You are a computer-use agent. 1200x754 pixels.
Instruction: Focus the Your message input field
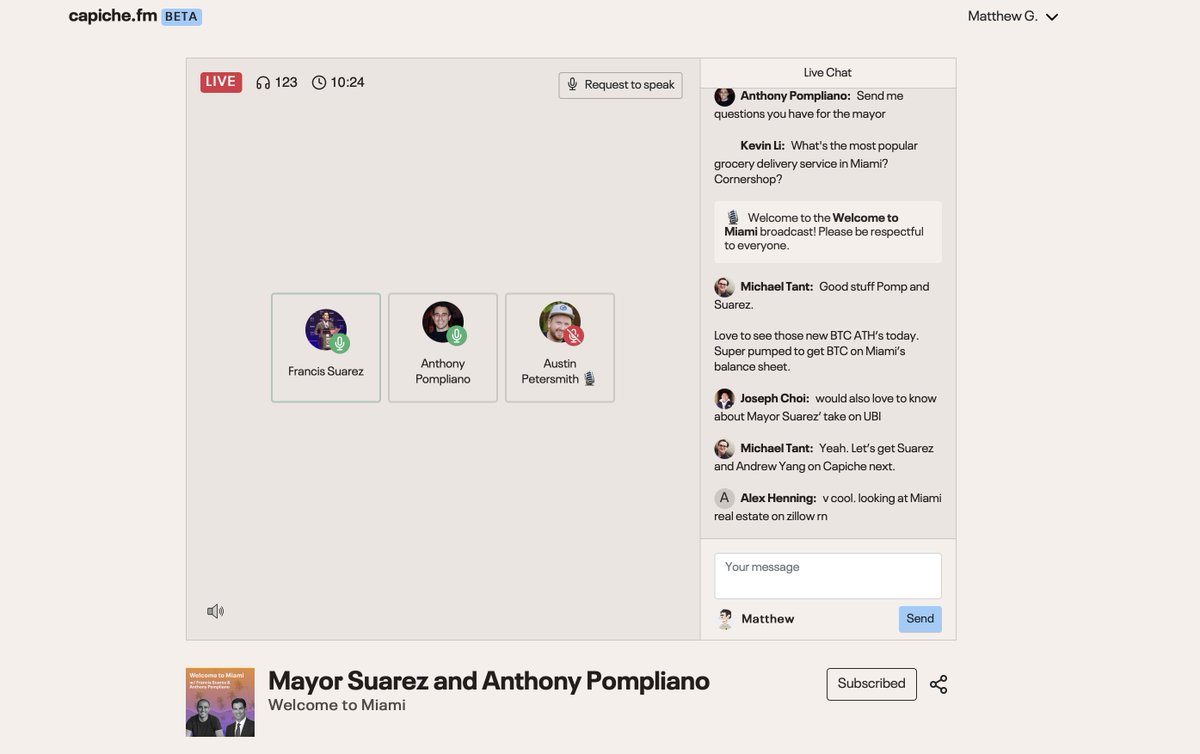[x=828, y=576]
